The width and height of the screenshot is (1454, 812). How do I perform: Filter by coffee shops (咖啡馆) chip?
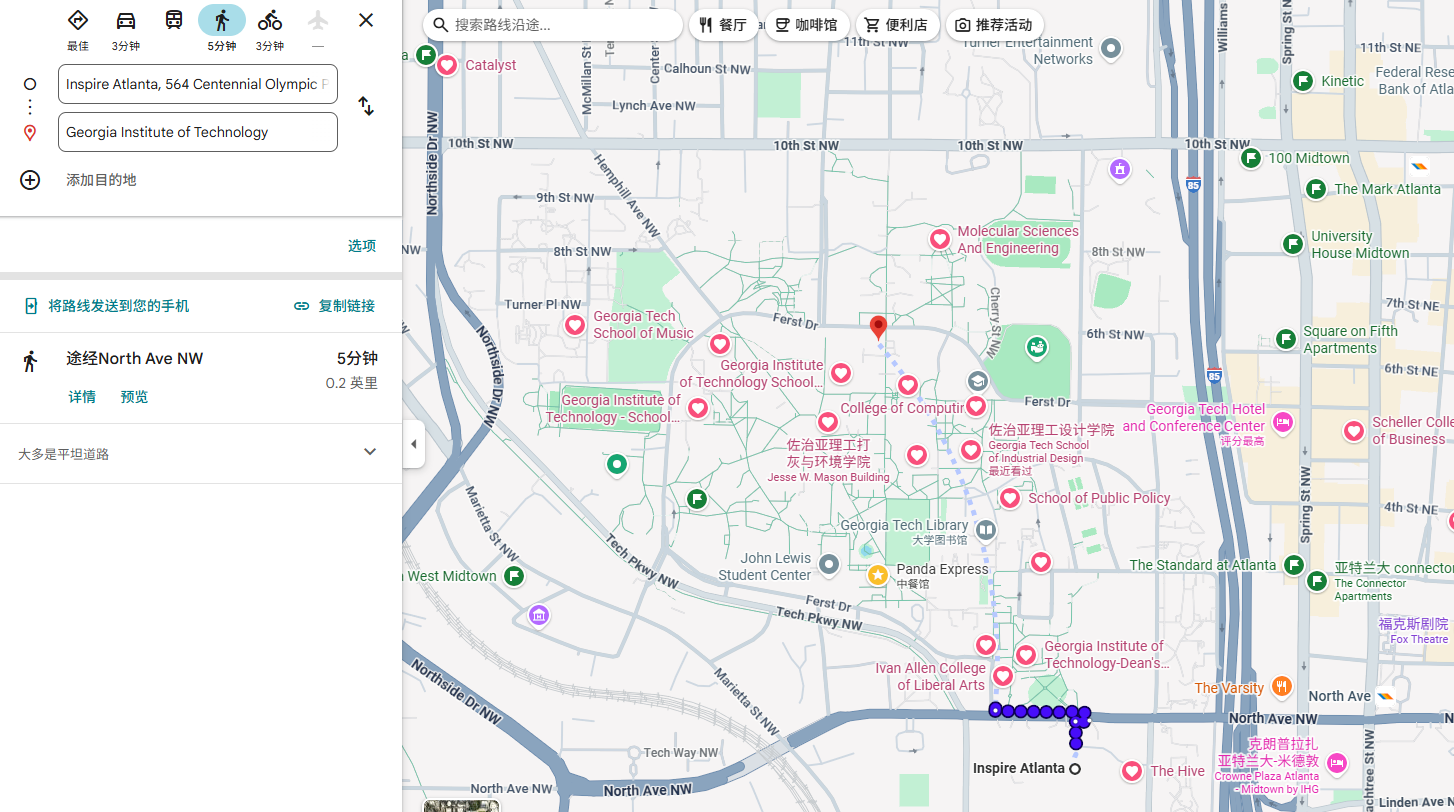(806, 25)
